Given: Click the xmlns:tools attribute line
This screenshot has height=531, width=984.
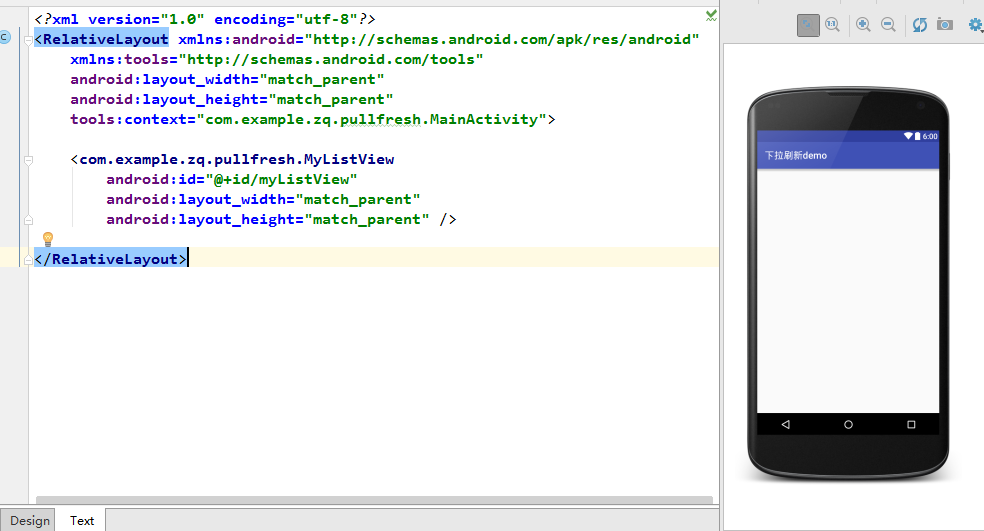Looking at the screenshot, I should point(277,60).
